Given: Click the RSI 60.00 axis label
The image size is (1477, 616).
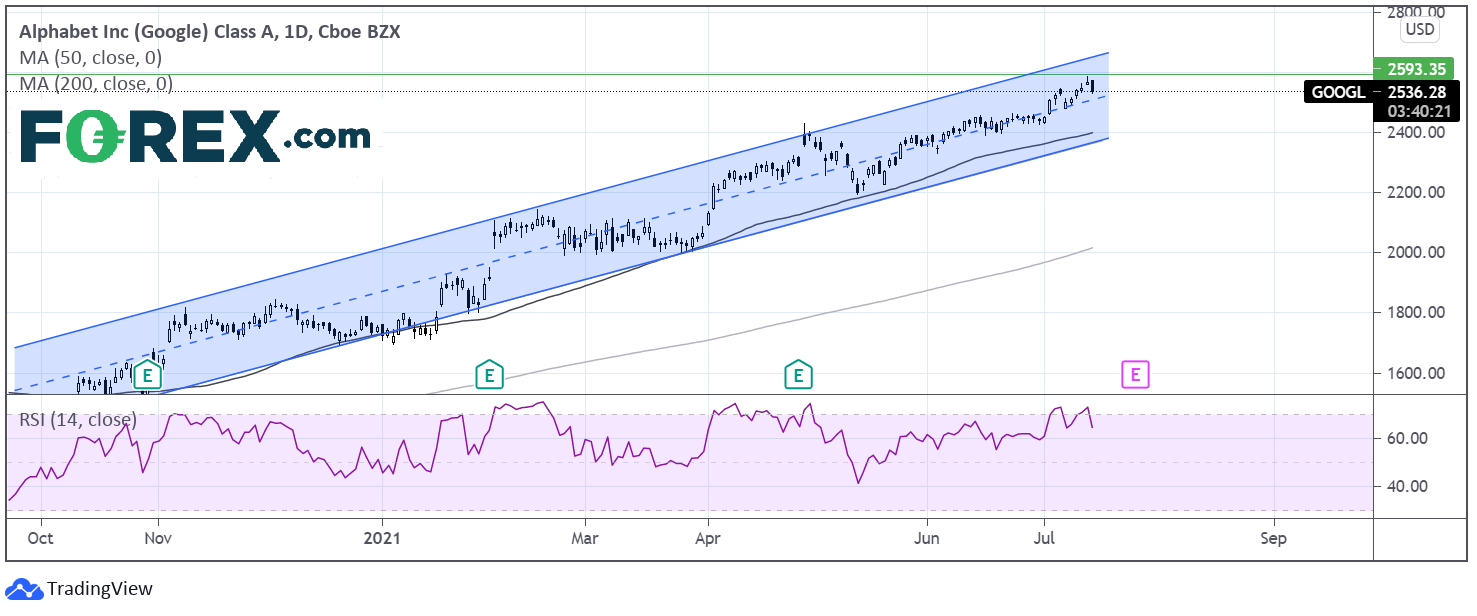Looking at the screenshot, I should click(x=1406, y=438).
